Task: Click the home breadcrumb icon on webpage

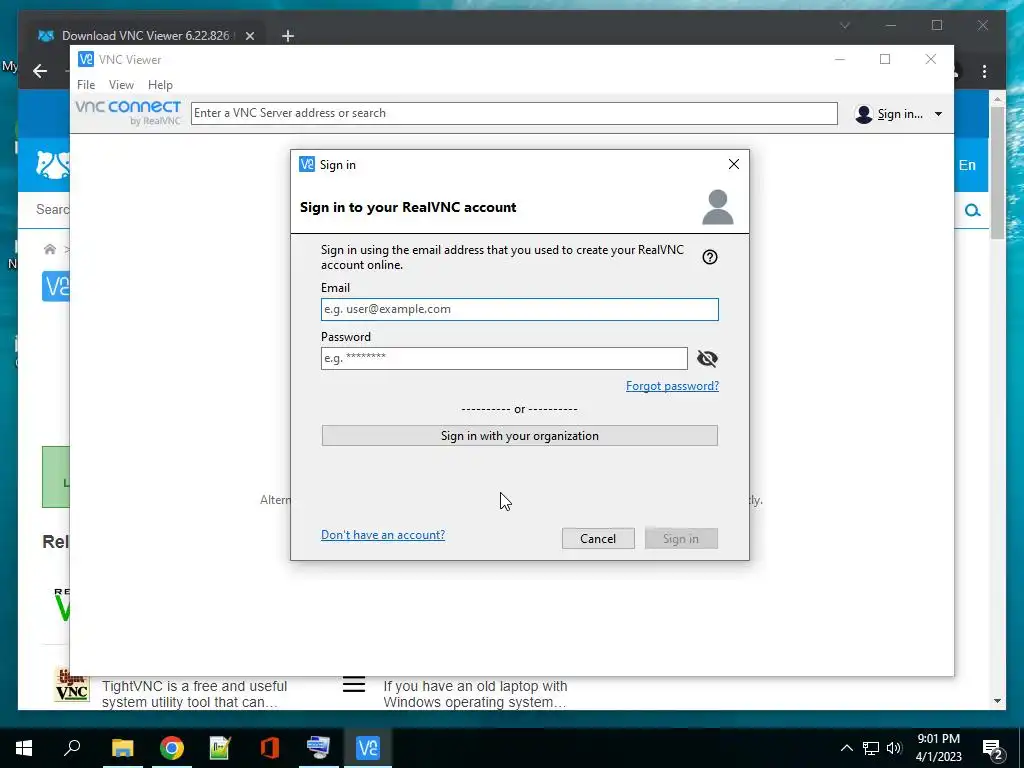Action: pyautogui.click(x=50, y=249)
